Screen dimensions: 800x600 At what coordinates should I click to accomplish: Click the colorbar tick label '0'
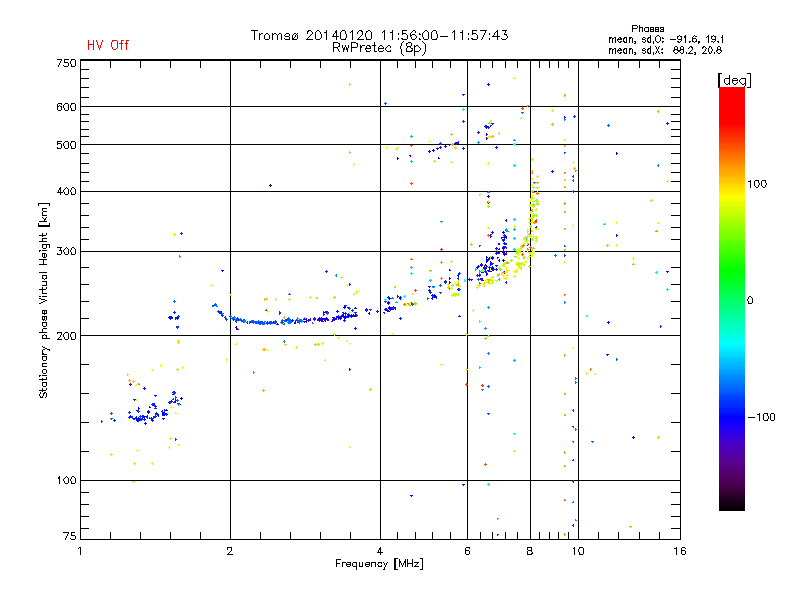pyautogui.click(x=750, y=300)
